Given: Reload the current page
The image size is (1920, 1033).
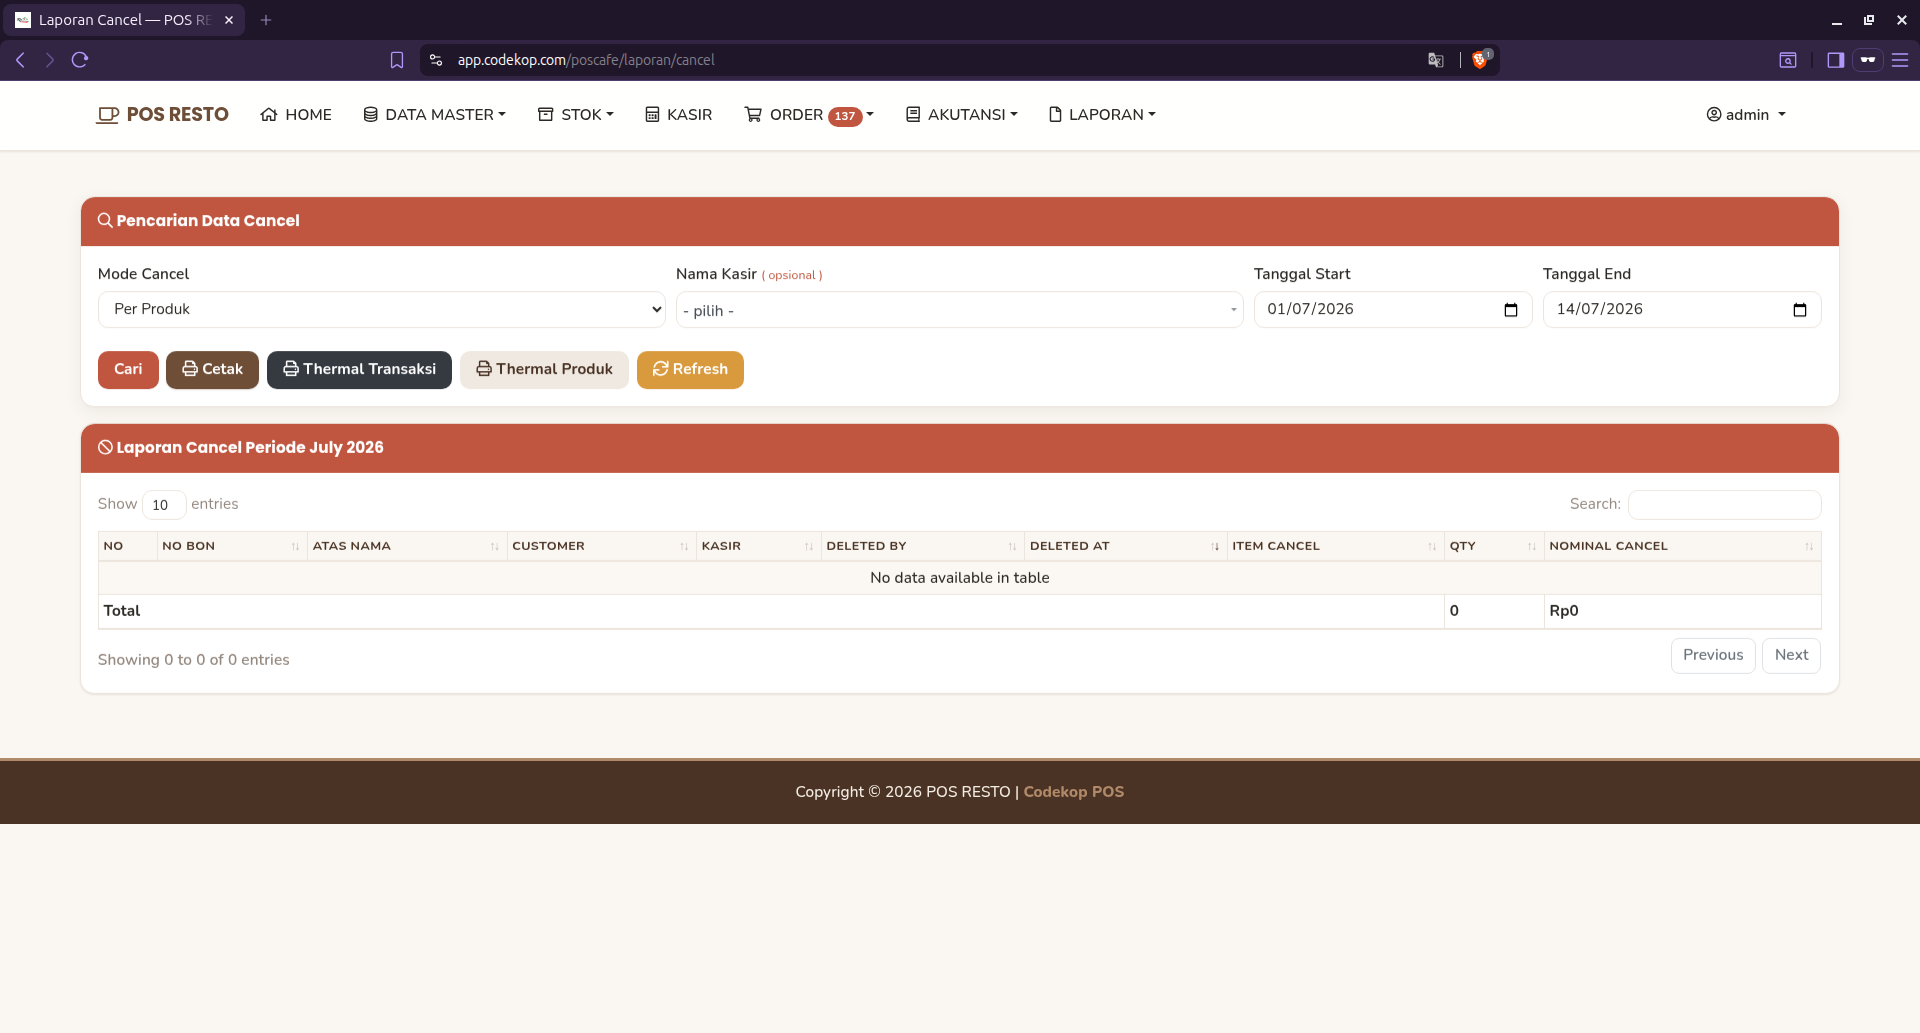Looking at the screenshot, I should pyautogui.click(x=80, y=60).
